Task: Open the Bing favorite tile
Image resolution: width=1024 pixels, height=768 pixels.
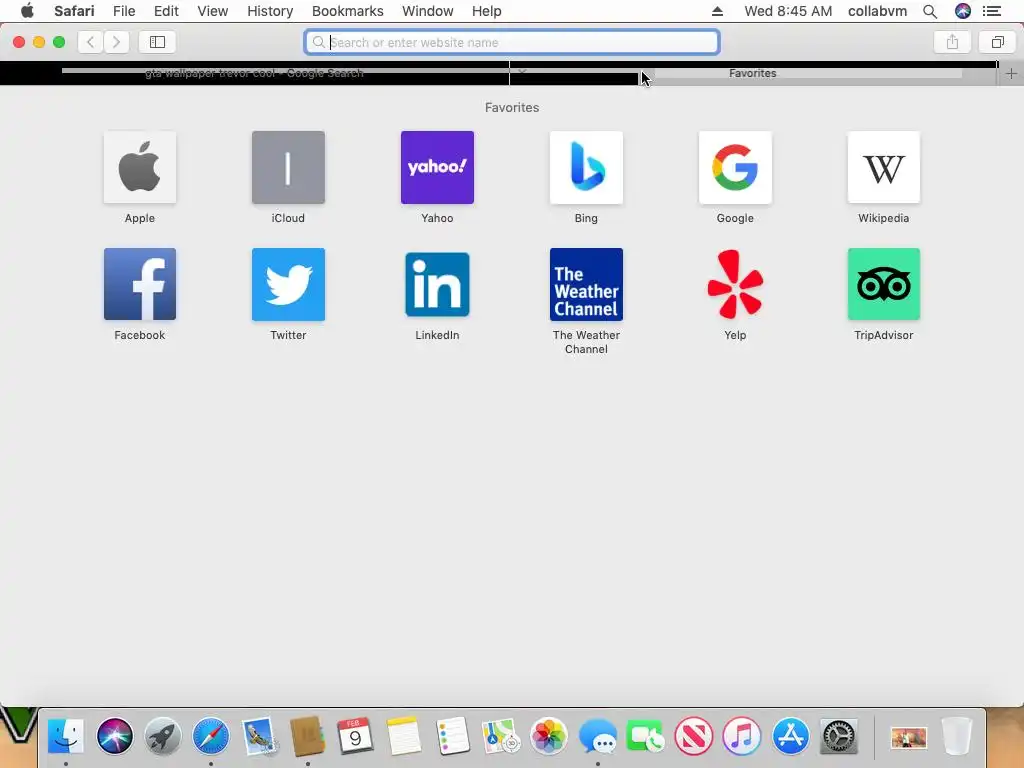Action: 586,167
